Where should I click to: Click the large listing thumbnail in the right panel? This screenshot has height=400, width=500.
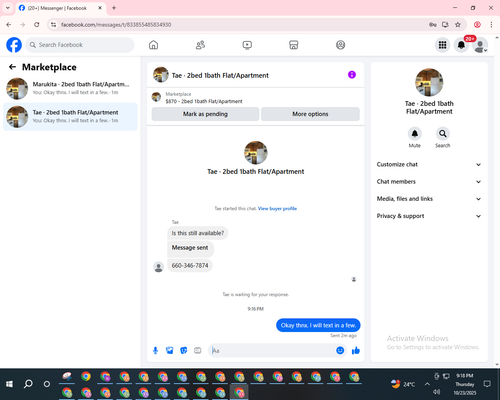(429, 82)
